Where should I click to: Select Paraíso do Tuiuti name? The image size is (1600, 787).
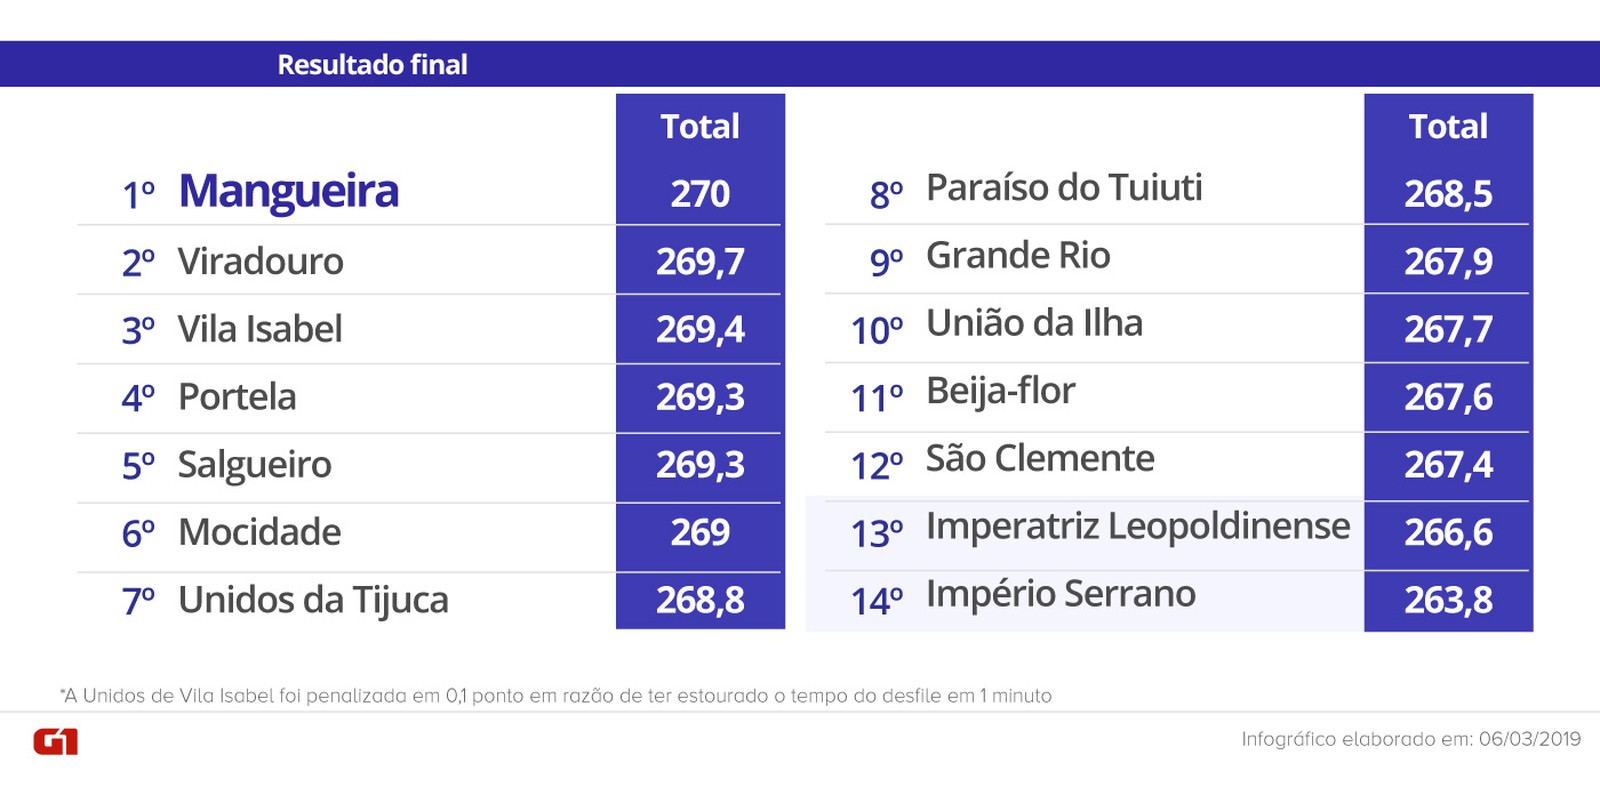pos(1064,188)
